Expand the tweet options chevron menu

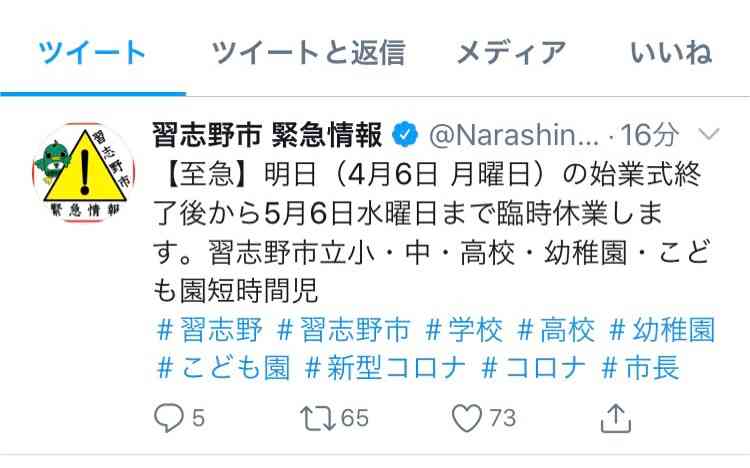coord(708,134)
